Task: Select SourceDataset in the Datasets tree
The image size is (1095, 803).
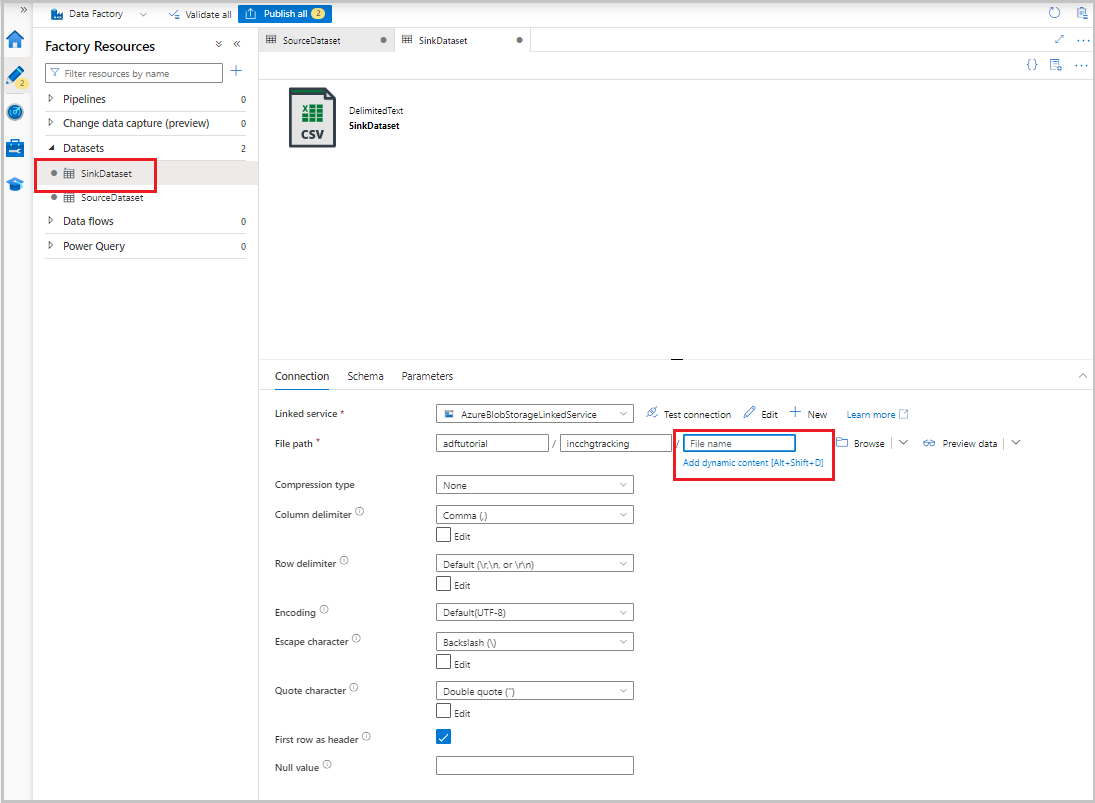Action: click(112, 198)
